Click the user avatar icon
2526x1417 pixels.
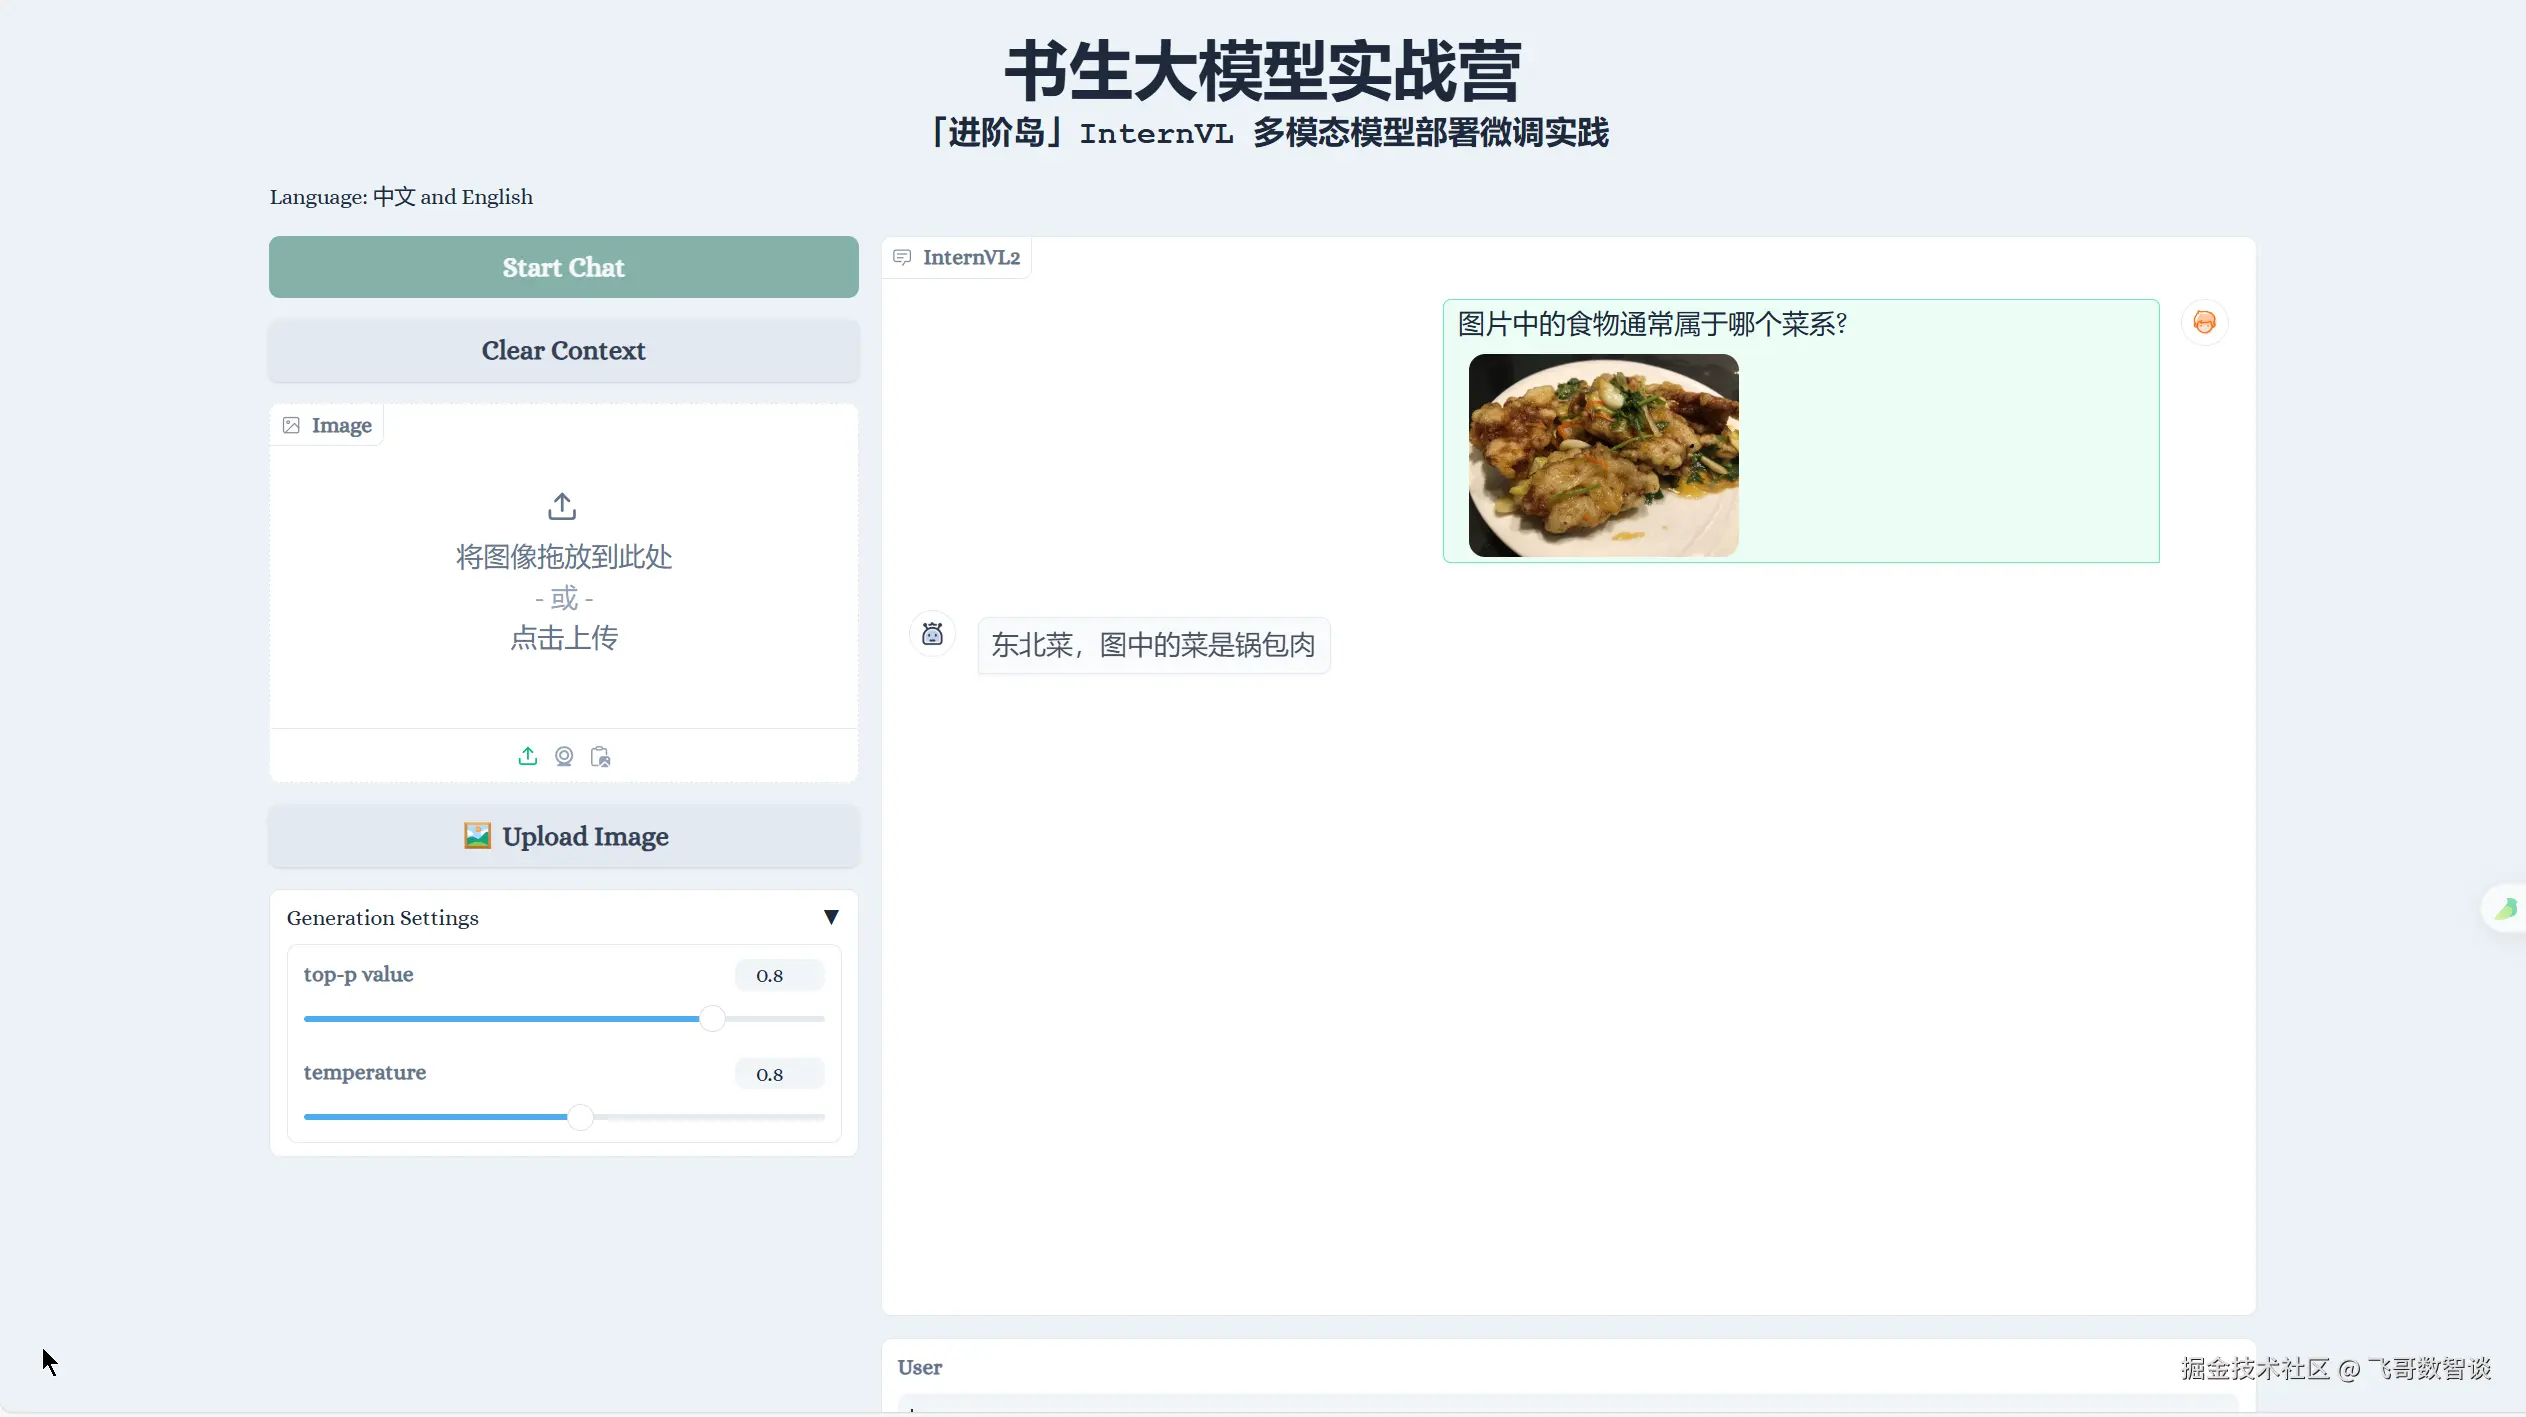[2204, 322]
